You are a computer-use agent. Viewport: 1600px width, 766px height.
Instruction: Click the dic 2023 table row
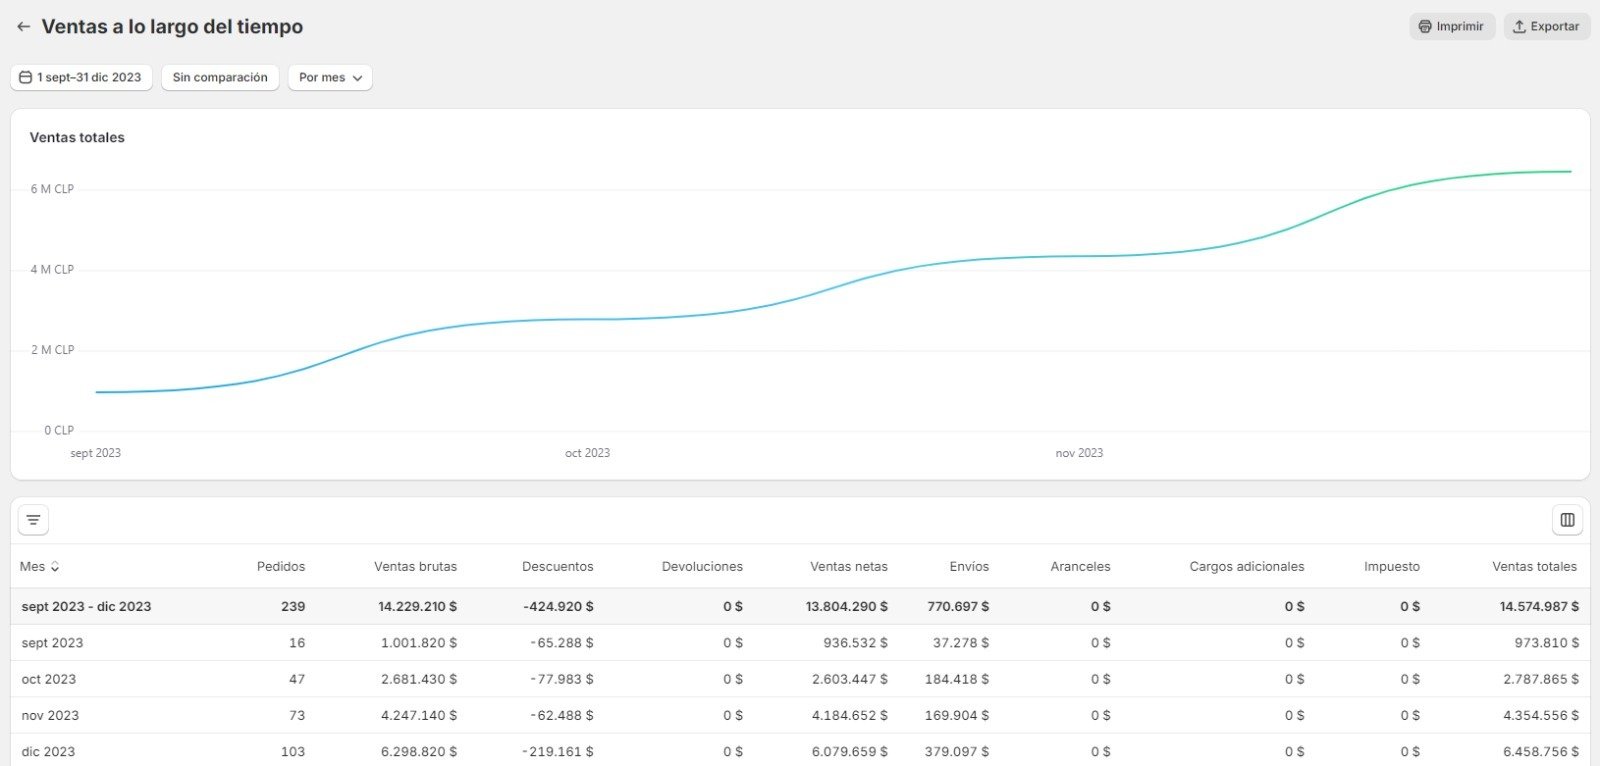48,751
